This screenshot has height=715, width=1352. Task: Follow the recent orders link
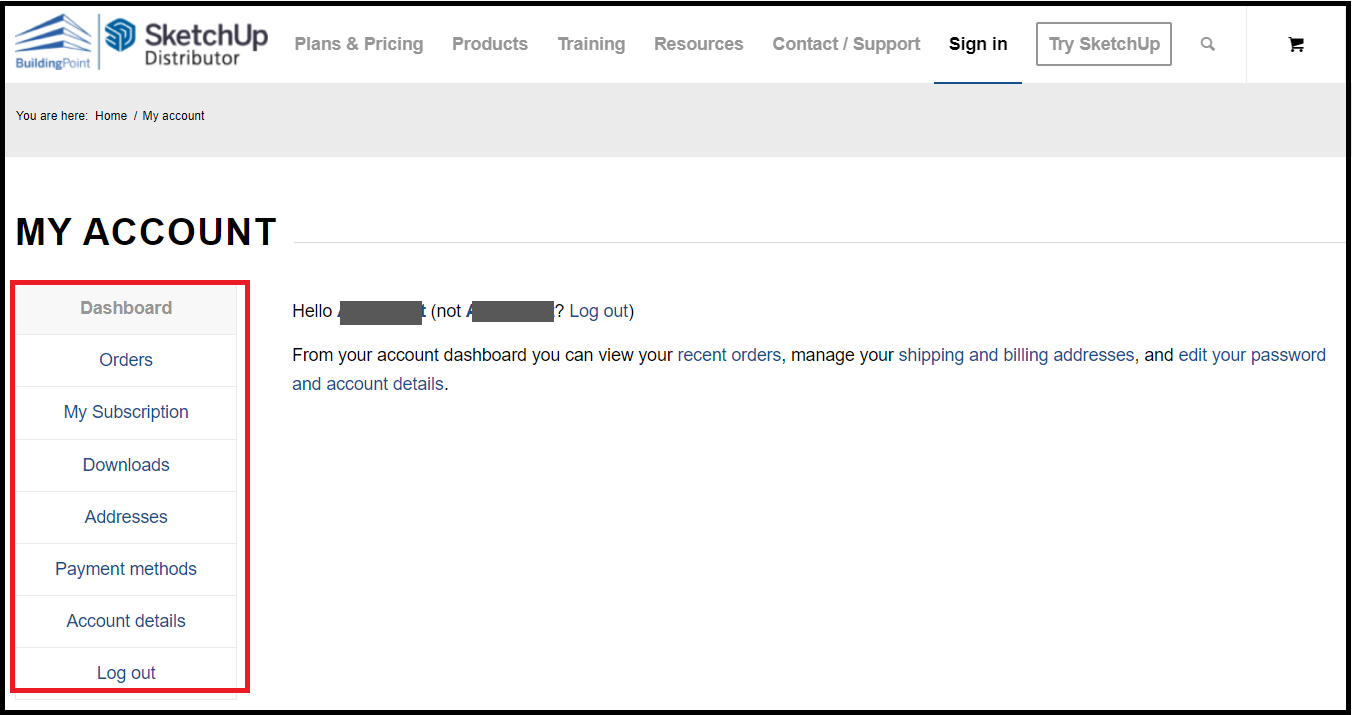(x=729, y=355)
